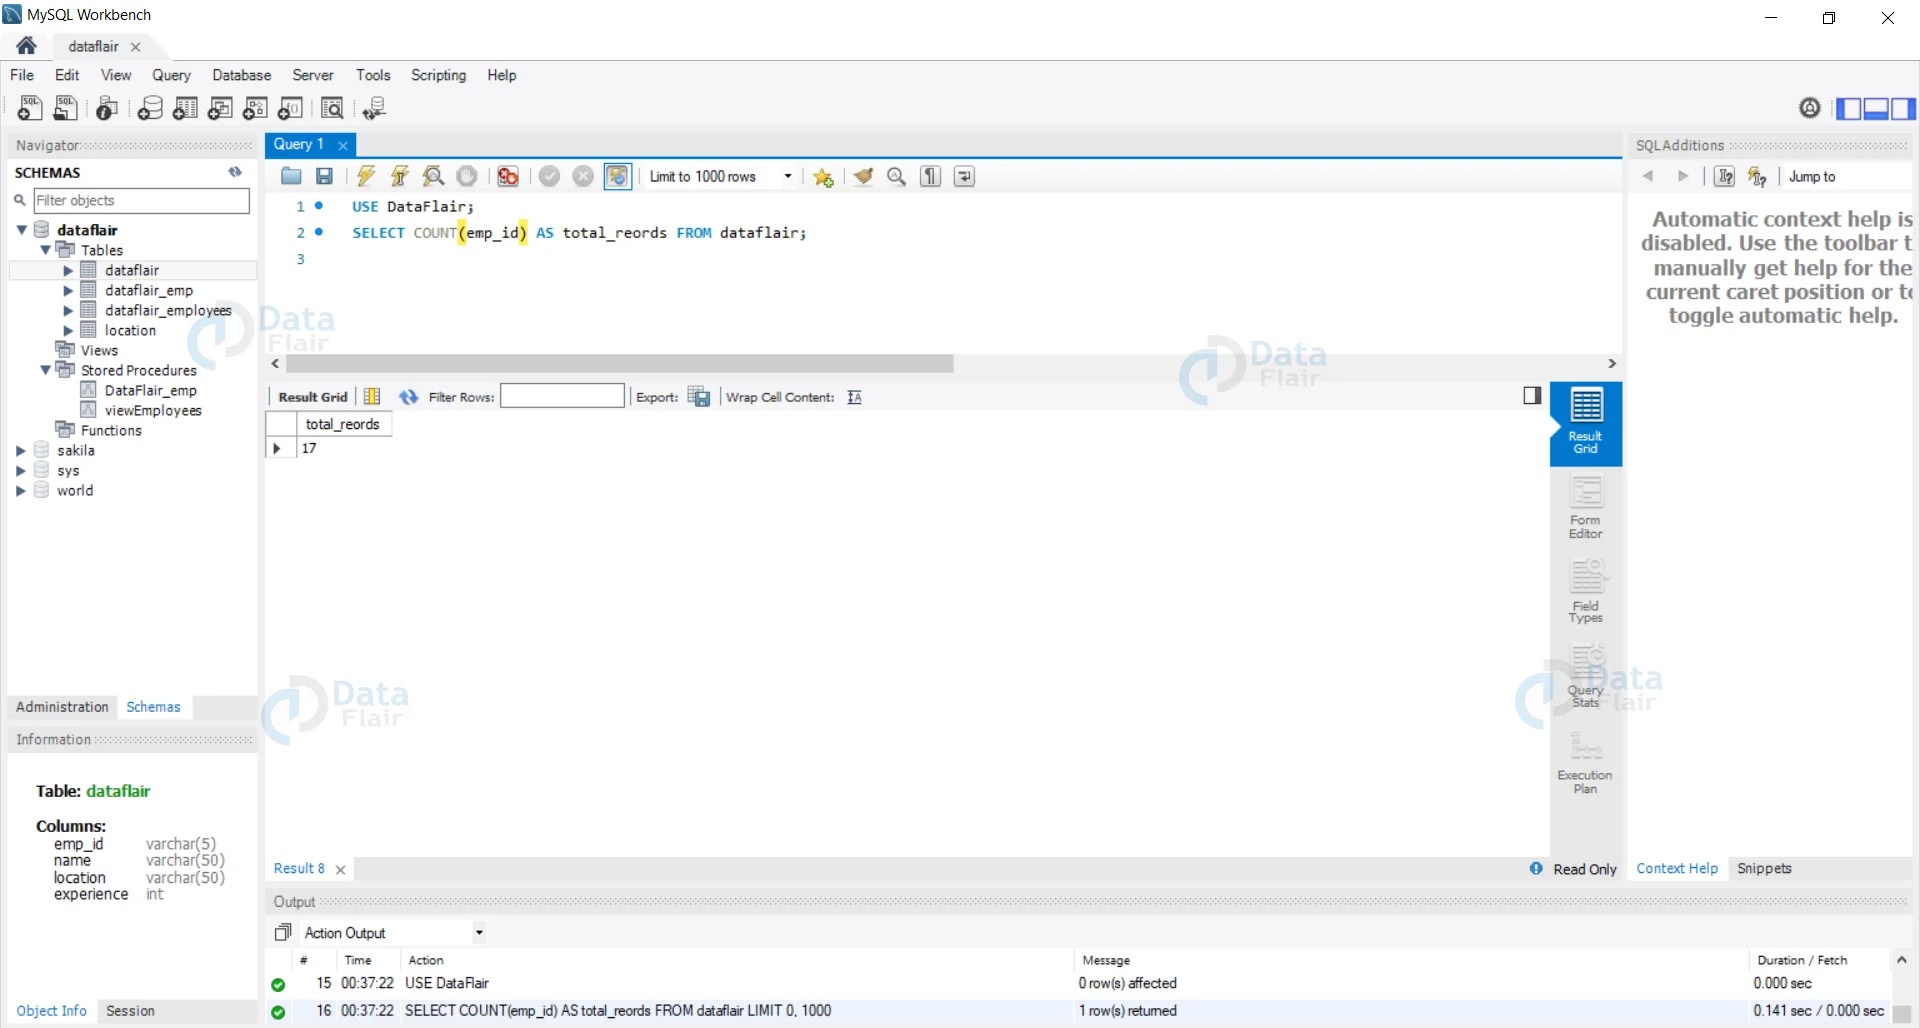Expand the sakila schema
The height and width of the screenshot is (1028, 1920).
click(x=20, y=450)
